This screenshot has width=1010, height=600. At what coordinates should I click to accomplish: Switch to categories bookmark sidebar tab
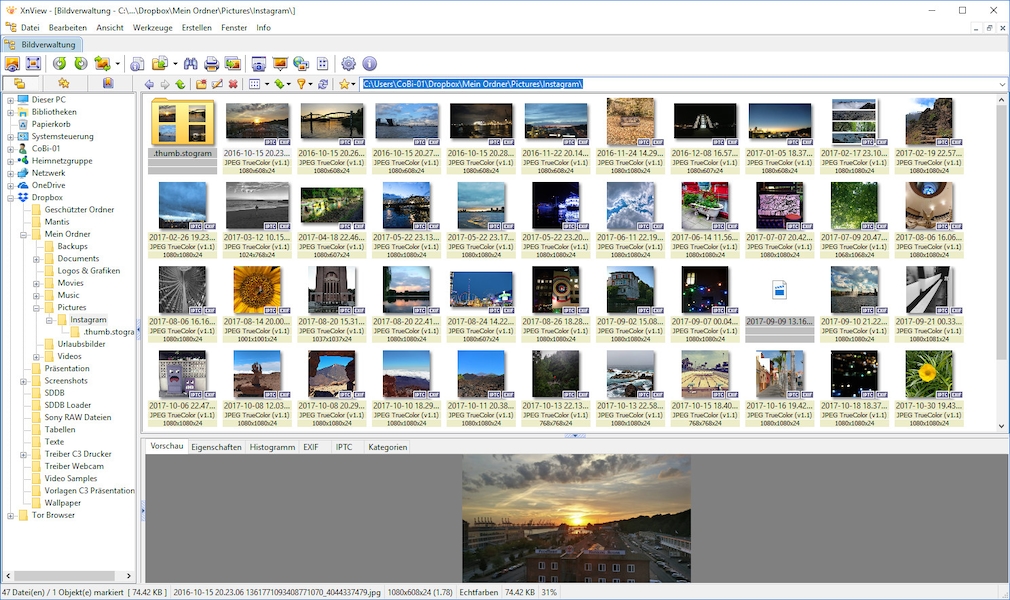[x=108, y=83]
